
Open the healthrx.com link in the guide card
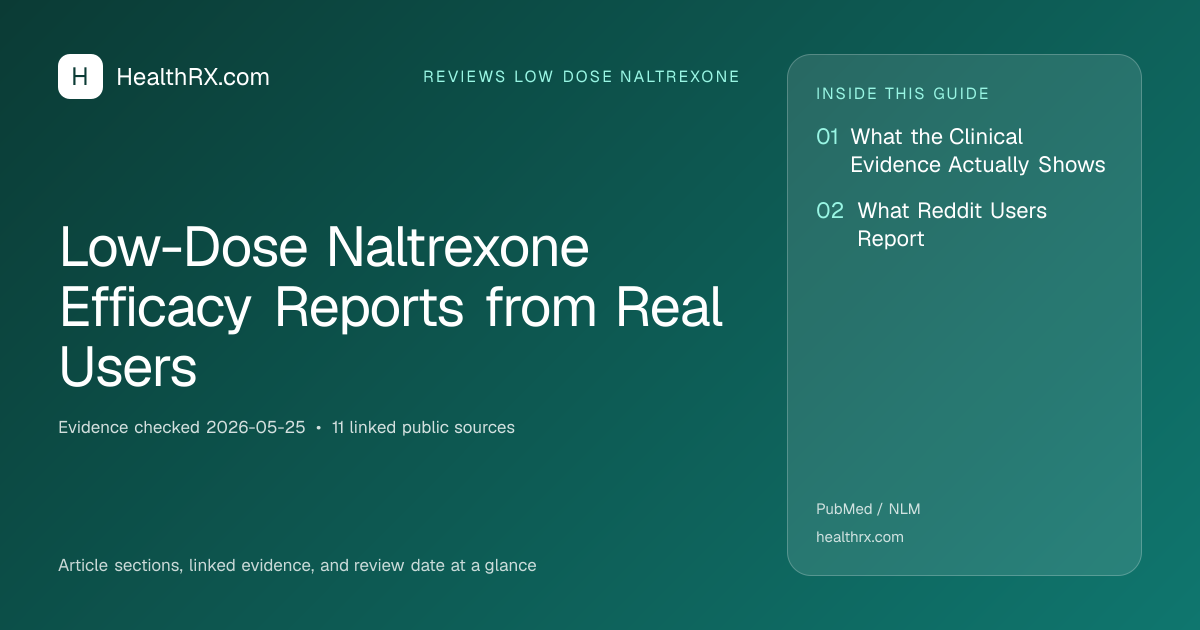click(860, 537)
